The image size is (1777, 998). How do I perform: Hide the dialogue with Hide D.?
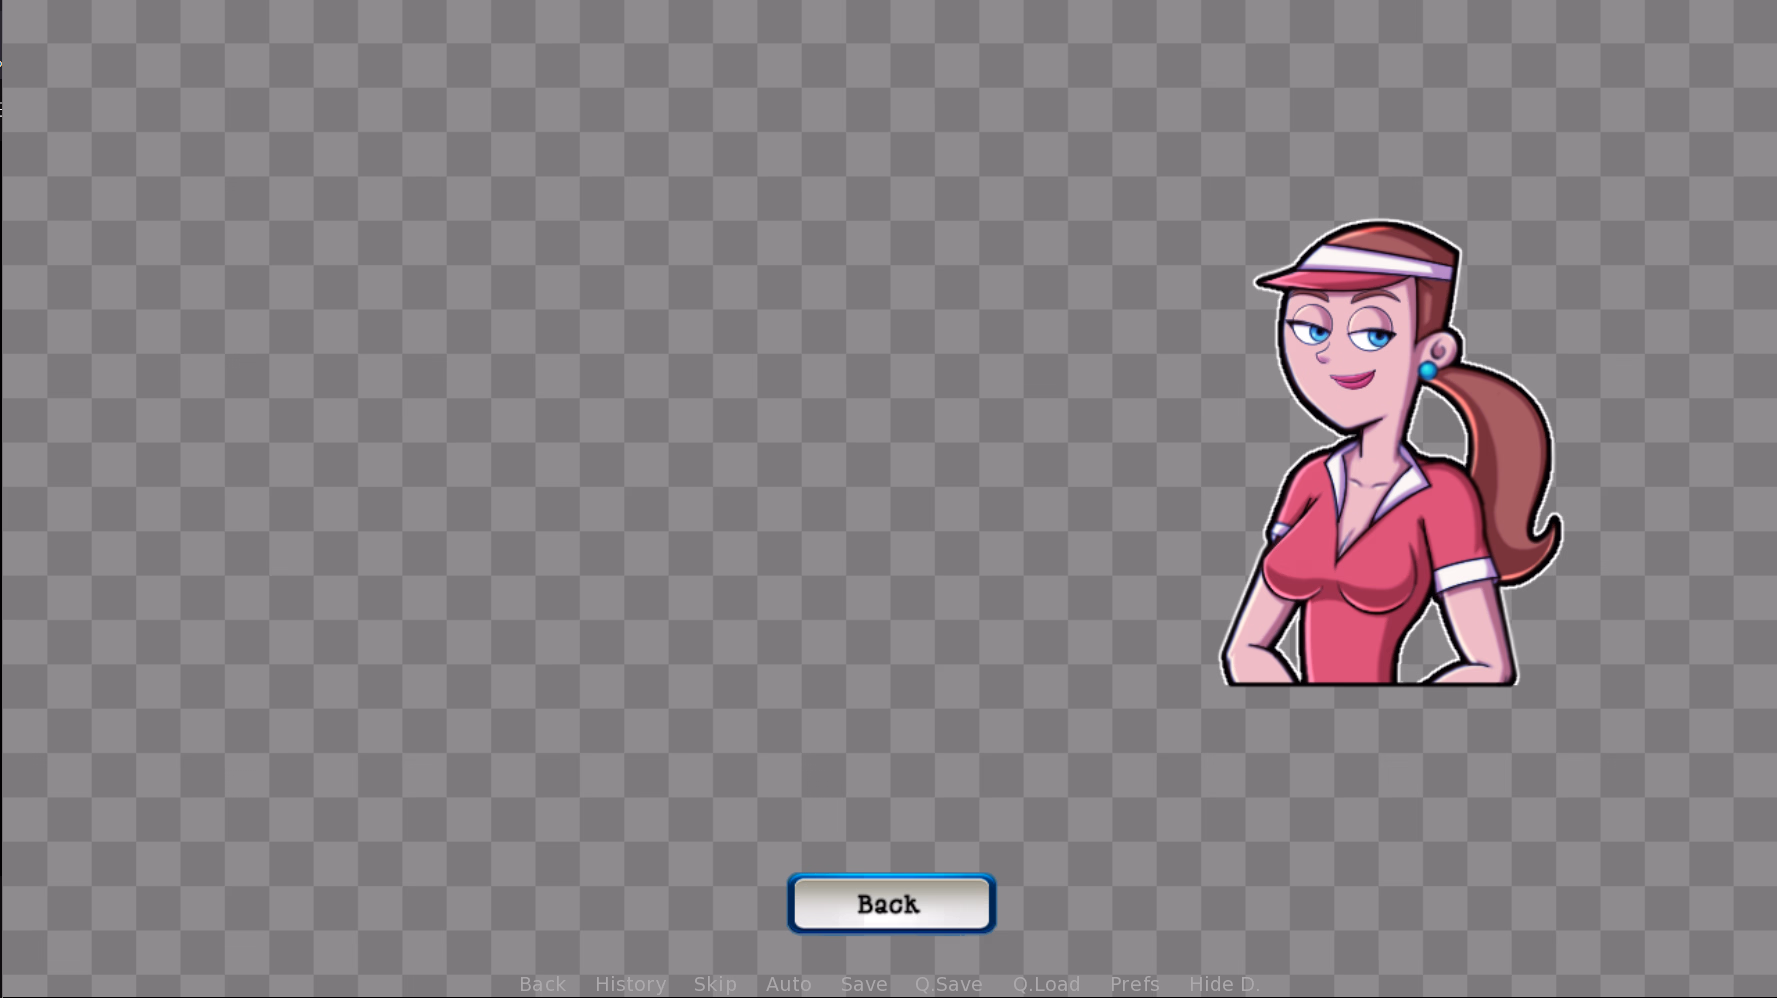coord(1223,984)
